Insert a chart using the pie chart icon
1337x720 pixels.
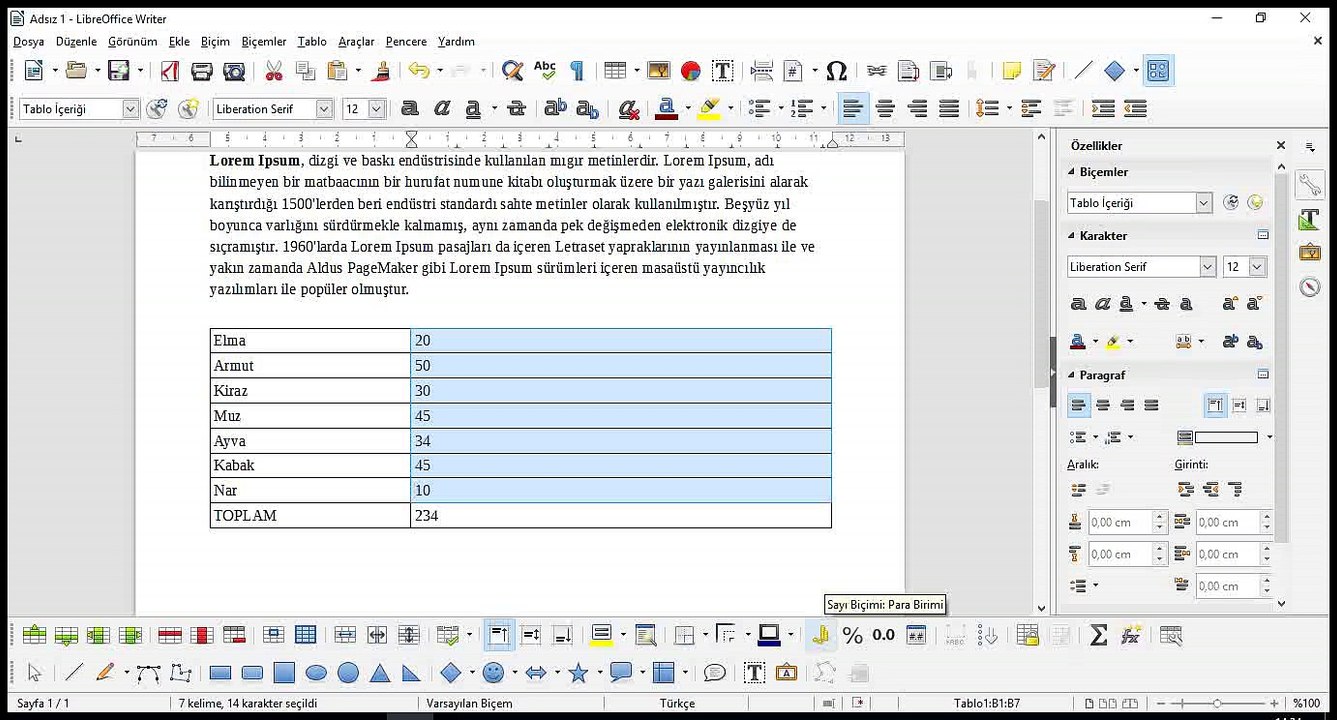coord(690,71)
